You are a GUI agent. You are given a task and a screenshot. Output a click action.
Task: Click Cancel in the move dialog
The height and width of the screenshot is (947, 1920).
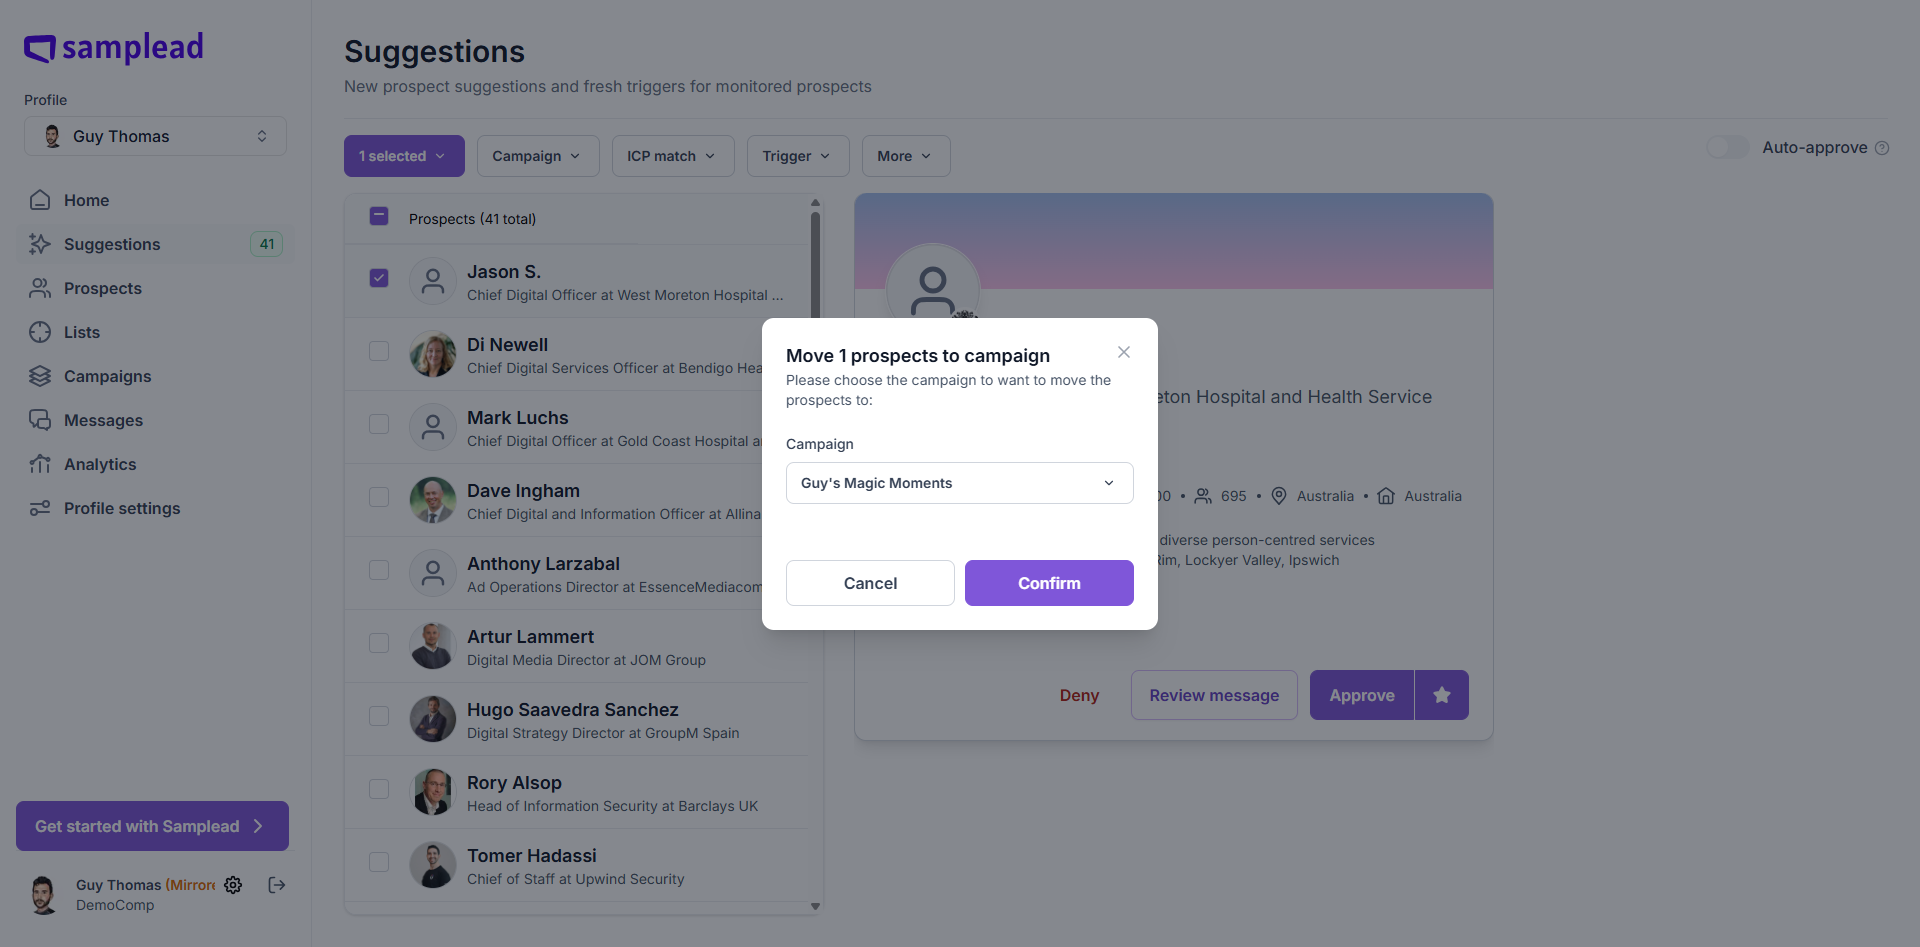(x=870, y=583)
